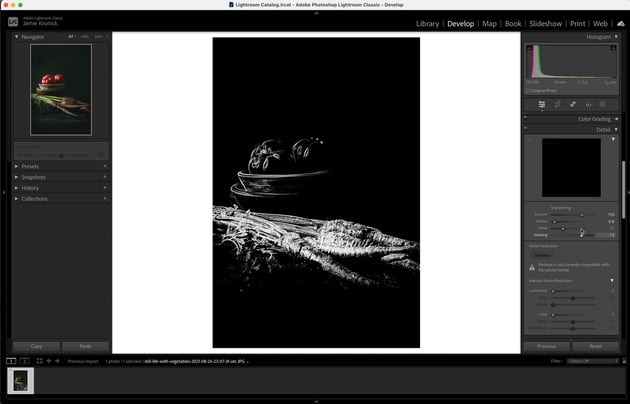Open the cloud sync status icon

[x=621, y=24]
